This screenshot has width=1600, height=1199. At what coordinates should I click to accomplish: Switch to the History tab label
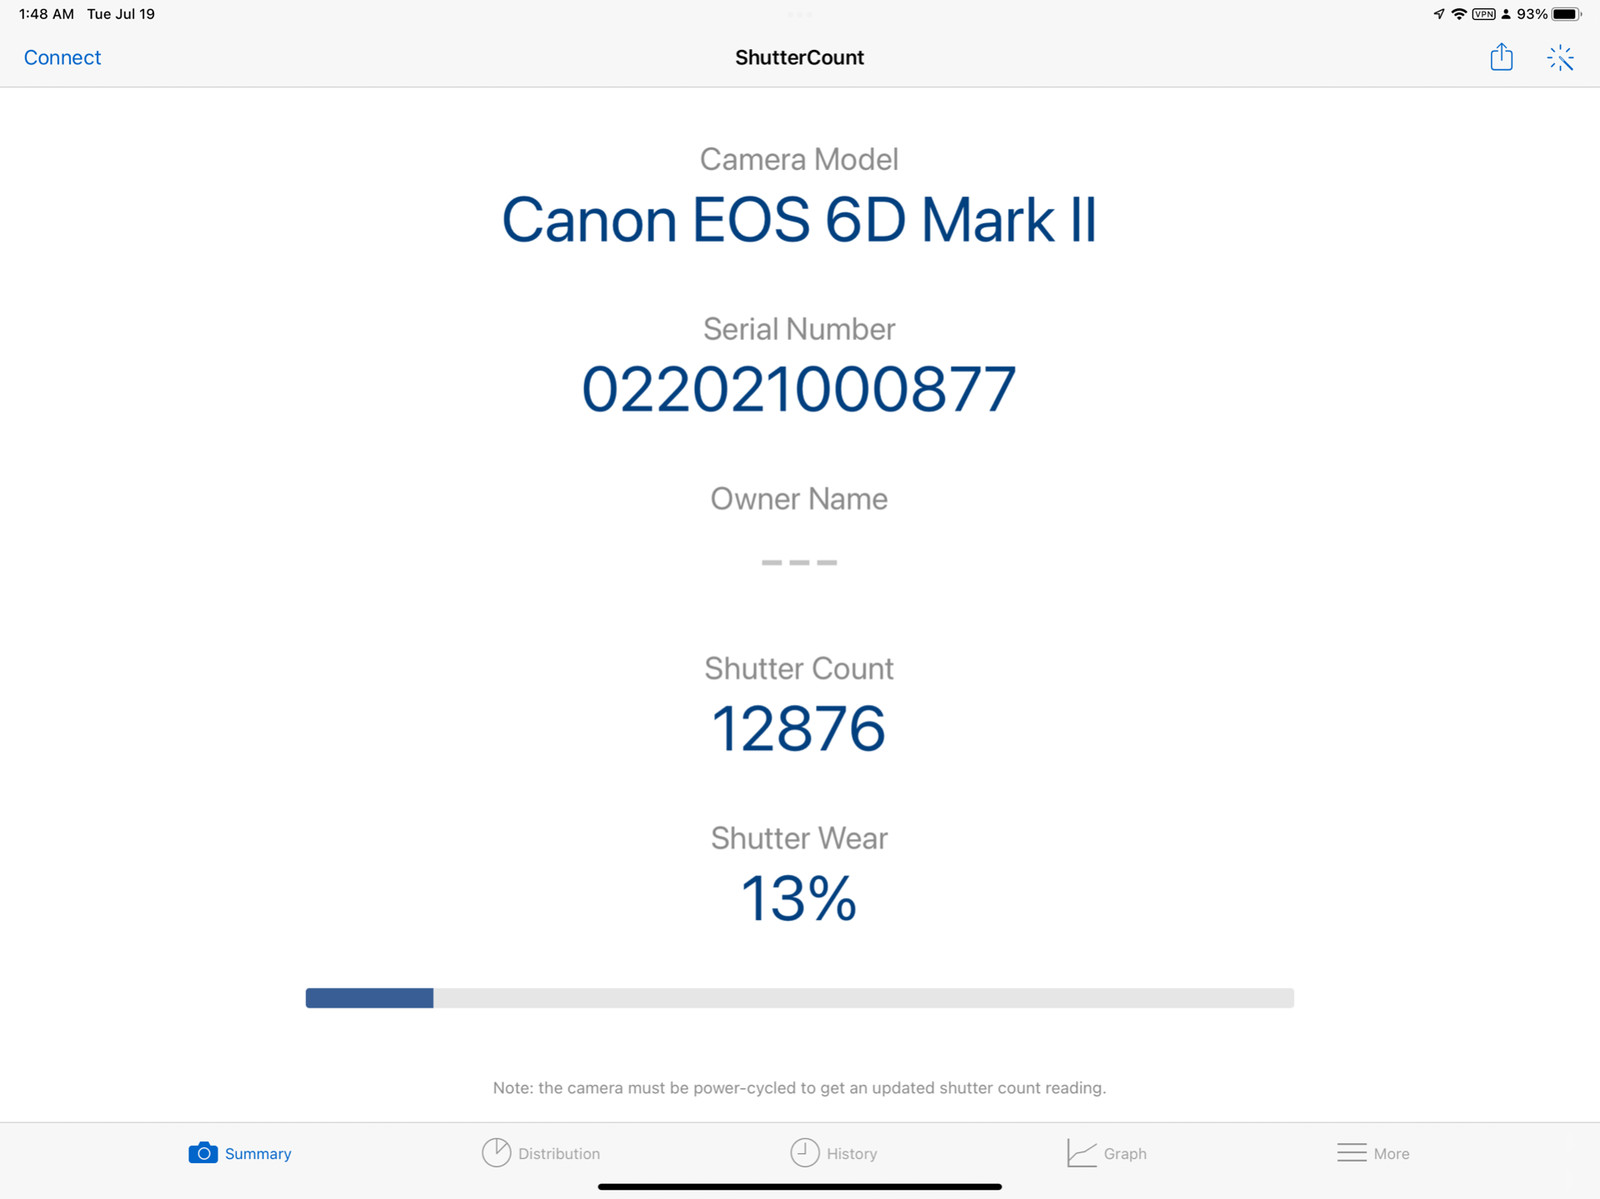(x=852, y=1154)
